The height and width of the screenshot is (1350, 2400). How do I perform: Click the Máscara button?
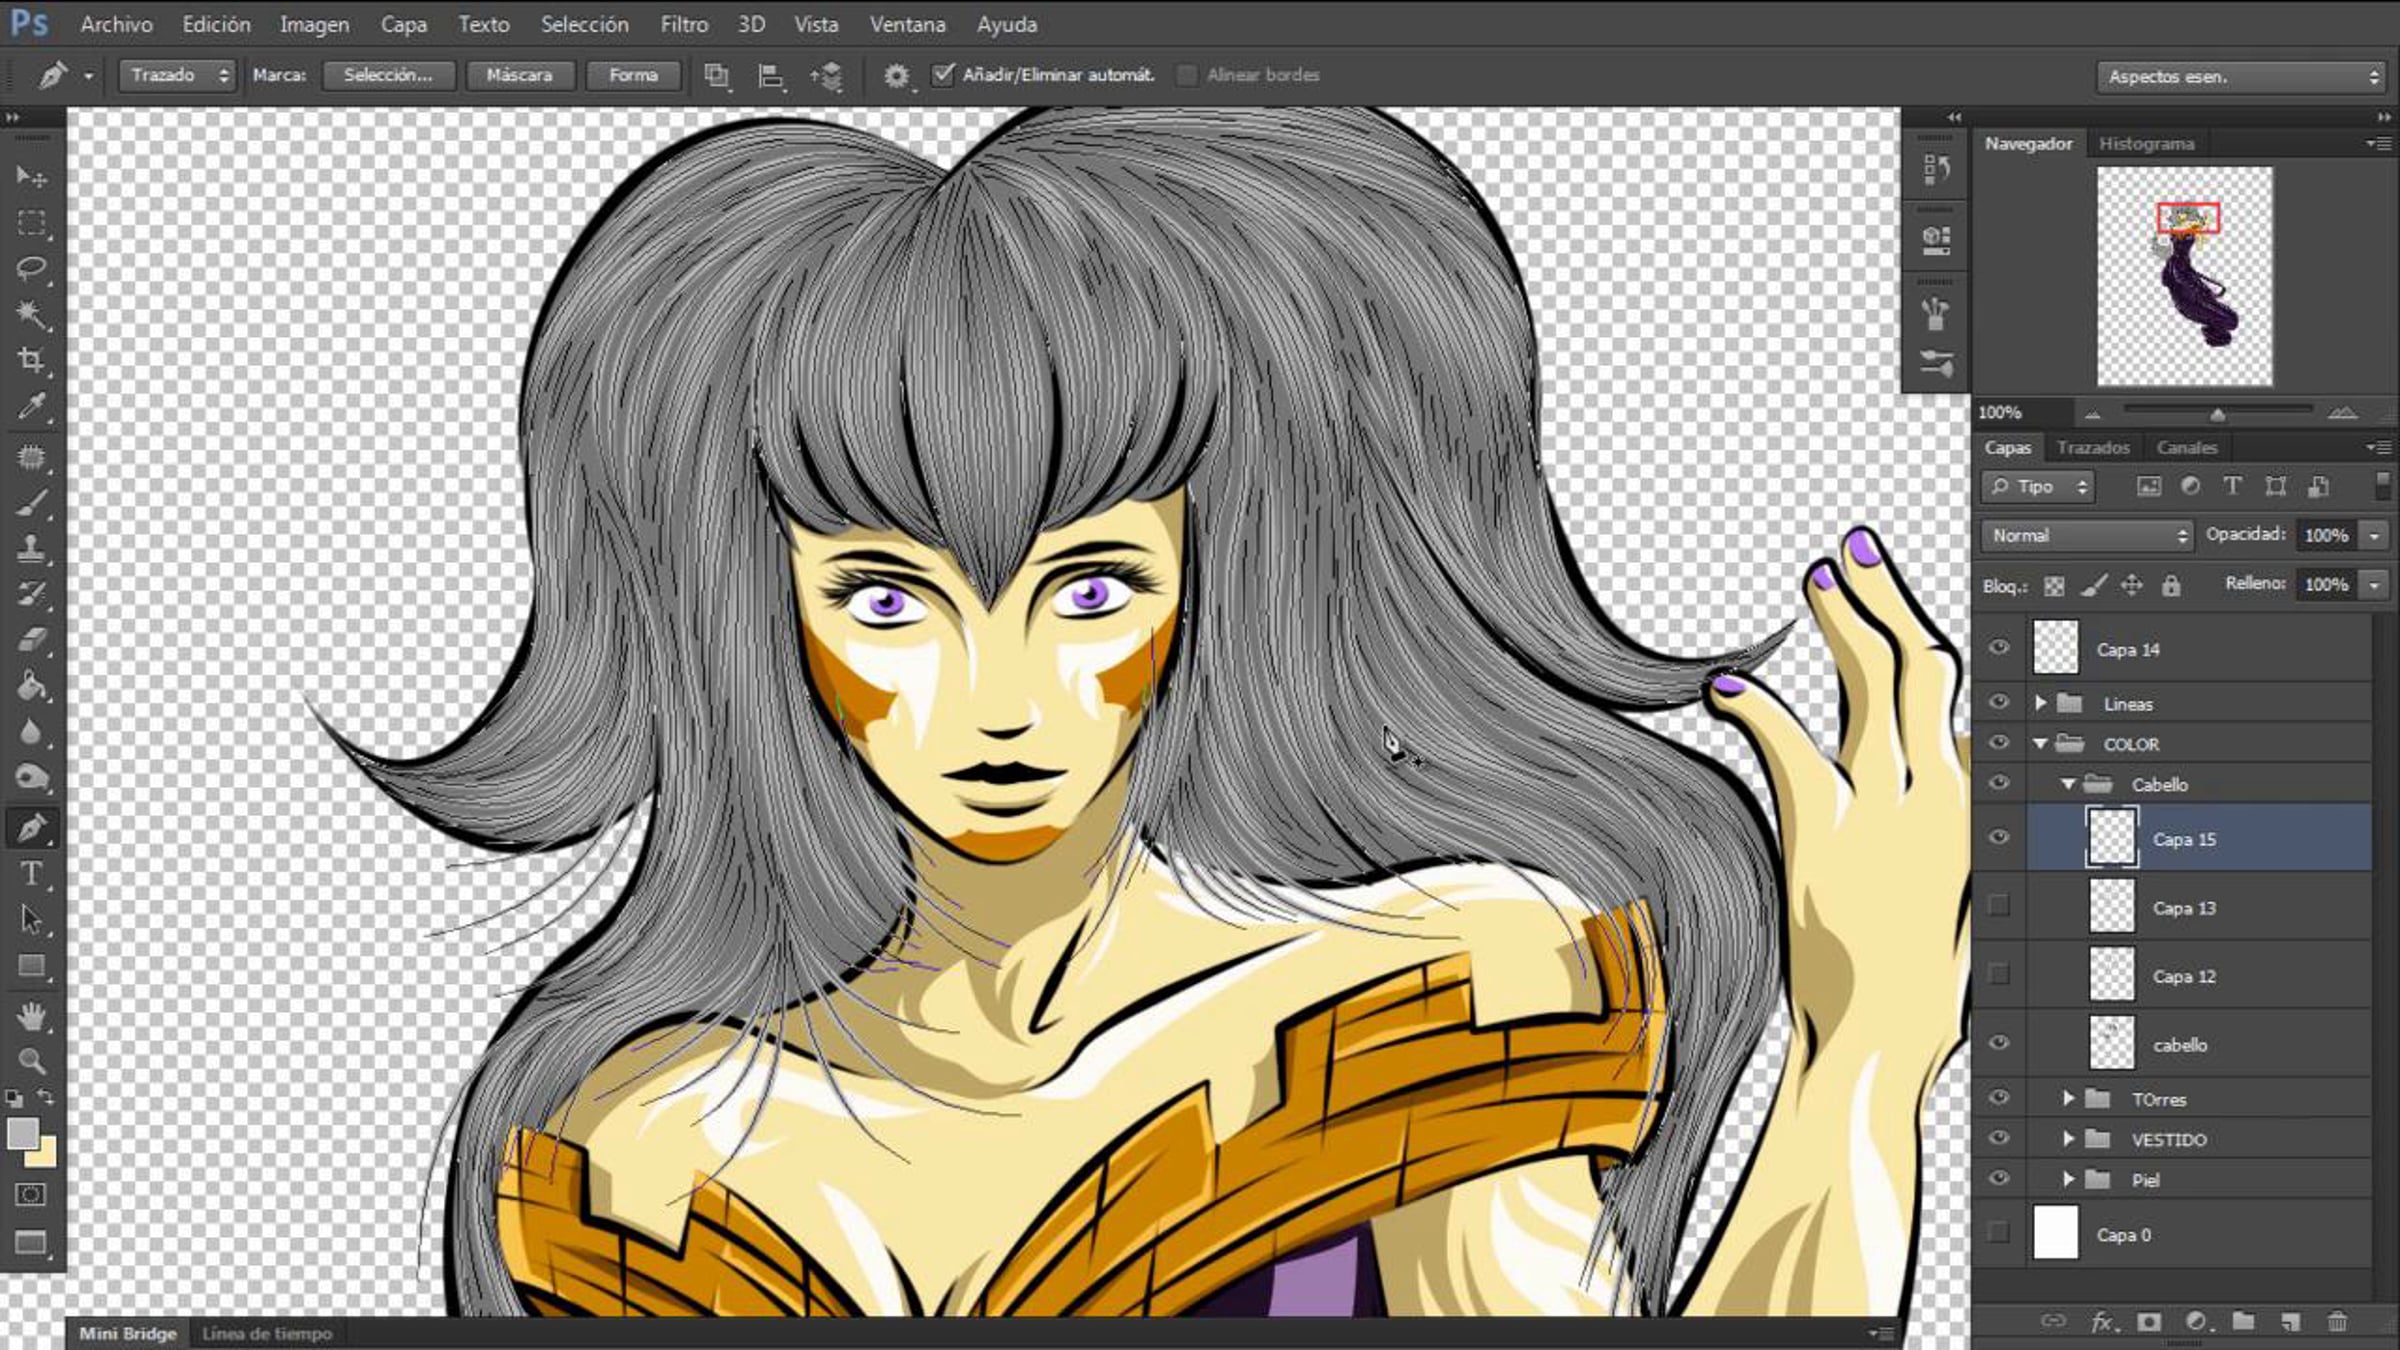click(x=519, y=75)
